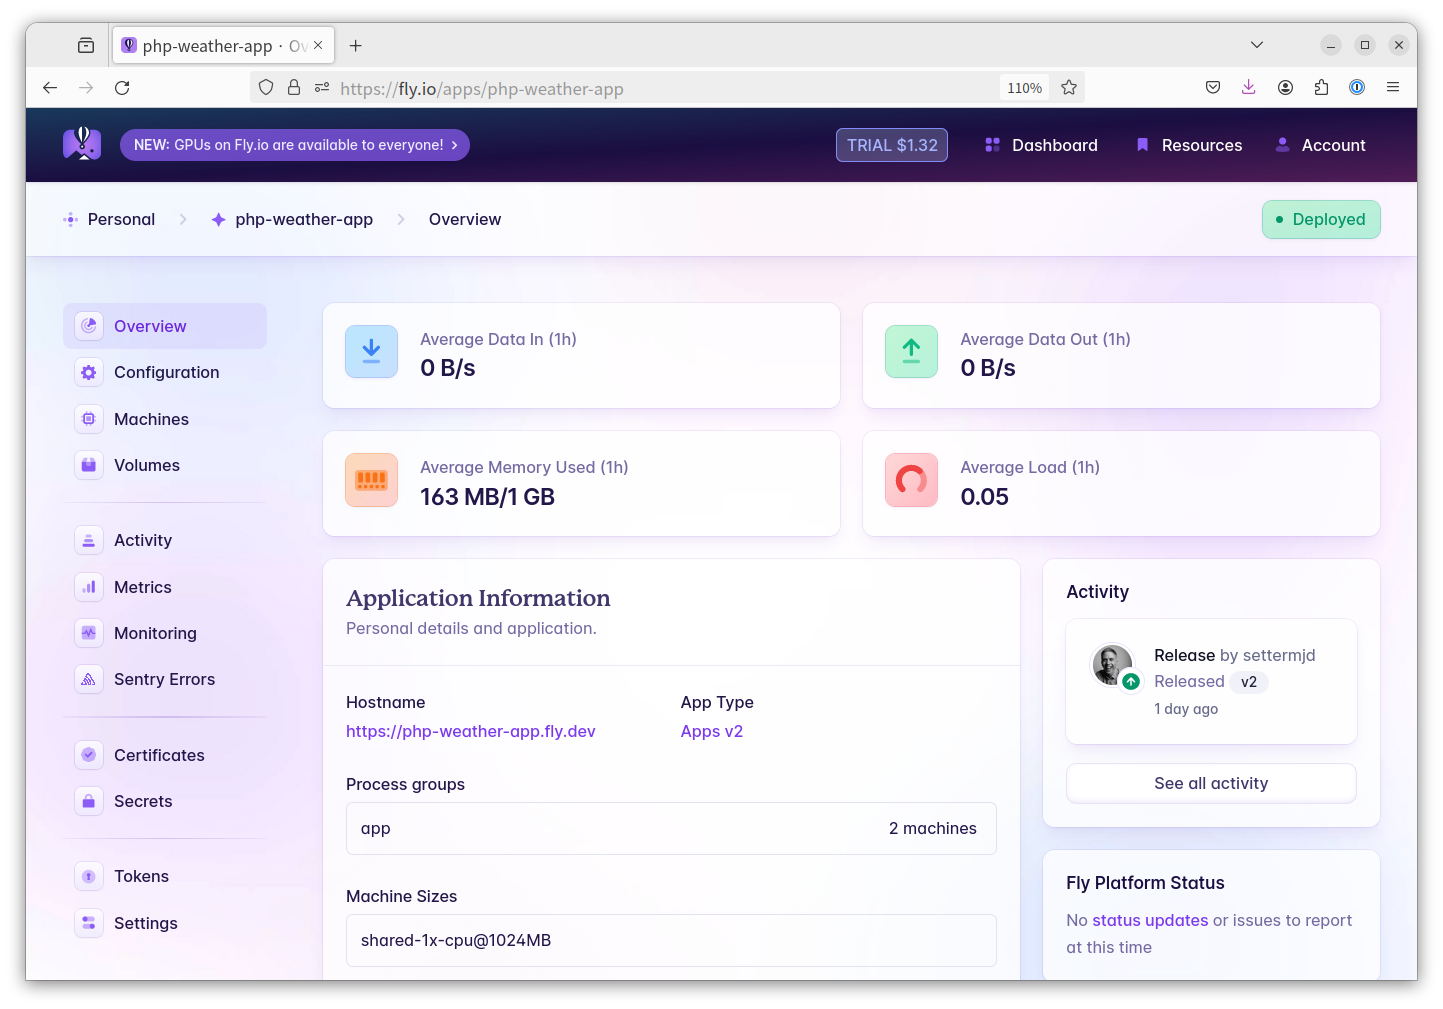Screen dimensions: 1443x1009
Task: Open the Firefox extensions puzzle icon
Action: coord(1321,88)
